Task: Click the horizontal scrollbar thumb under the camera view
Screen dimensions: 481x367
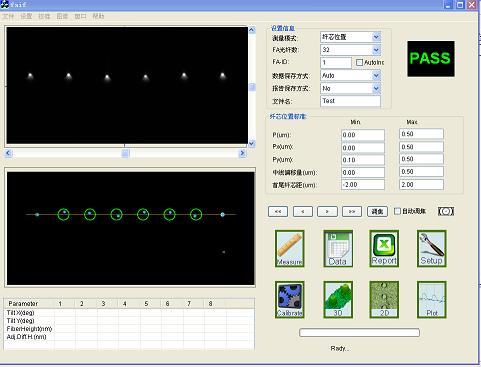Action: 125,153
